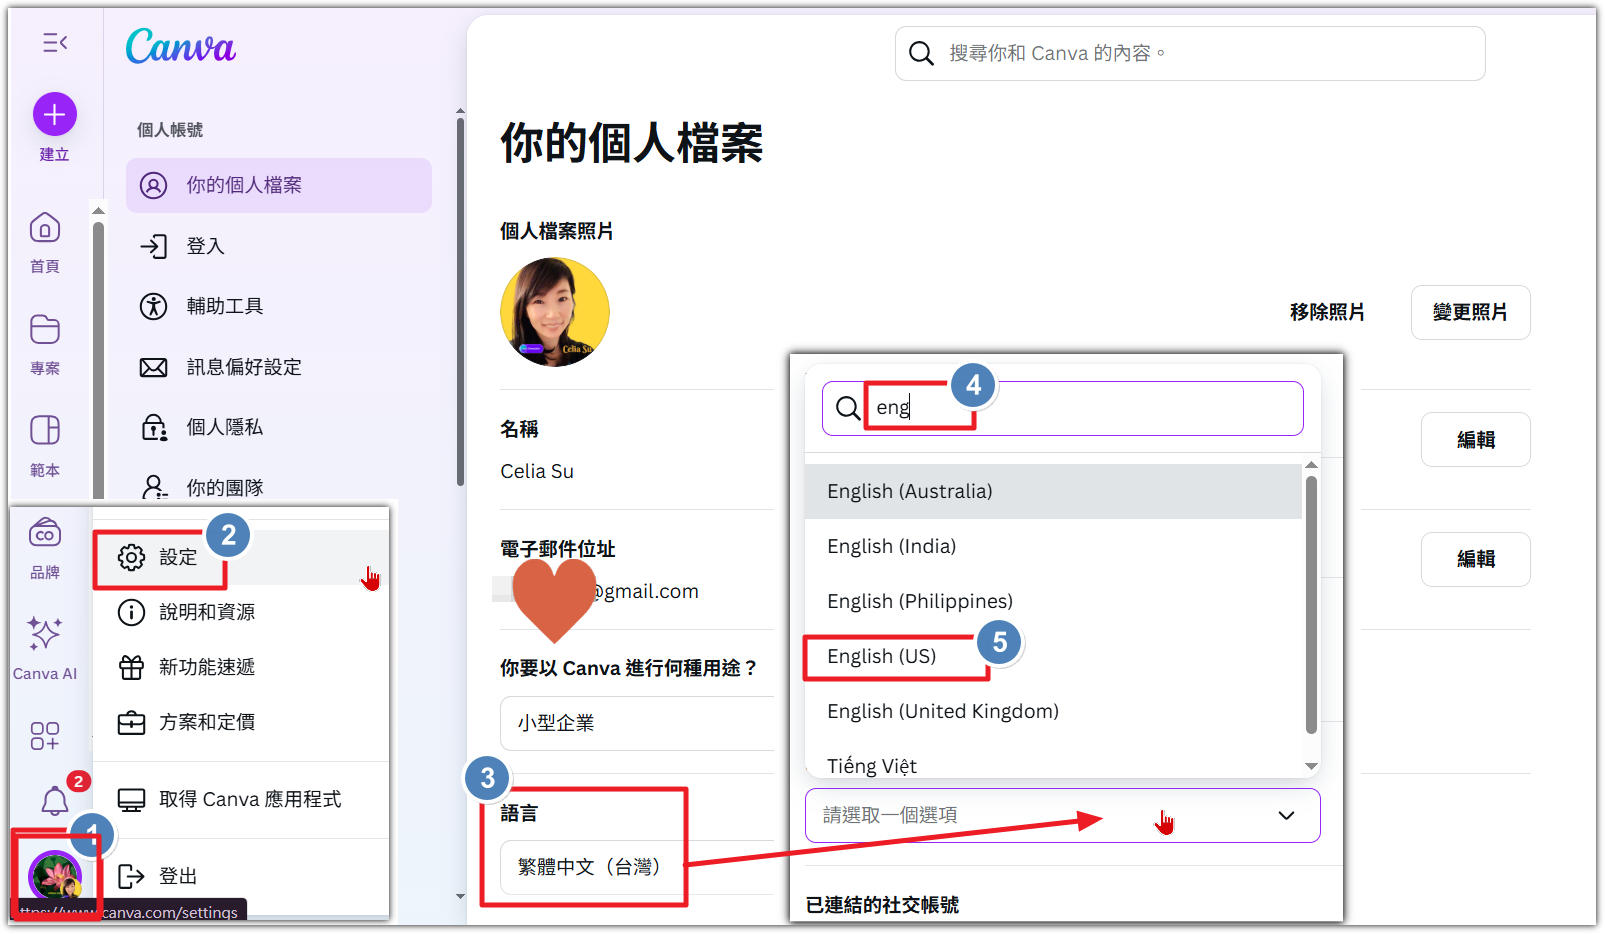Click the language search field containing eng
This screenshot has height=934, width=1605.
pyautogui.click(x=1063, y=408)
